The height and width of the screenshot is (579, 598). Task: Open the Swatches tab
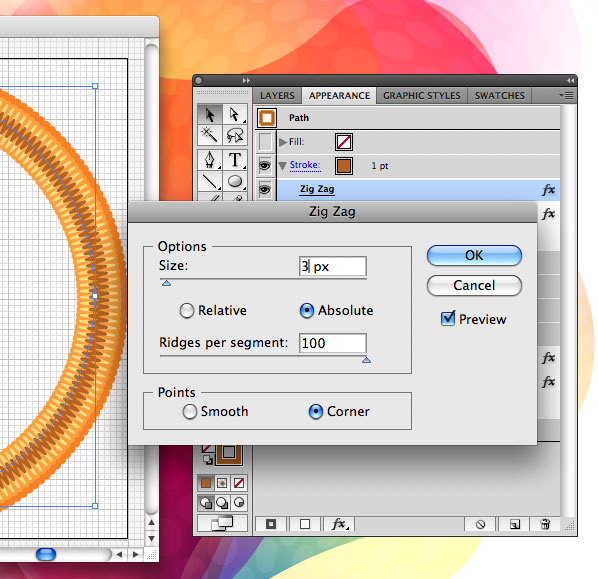[x=500, y=95]
